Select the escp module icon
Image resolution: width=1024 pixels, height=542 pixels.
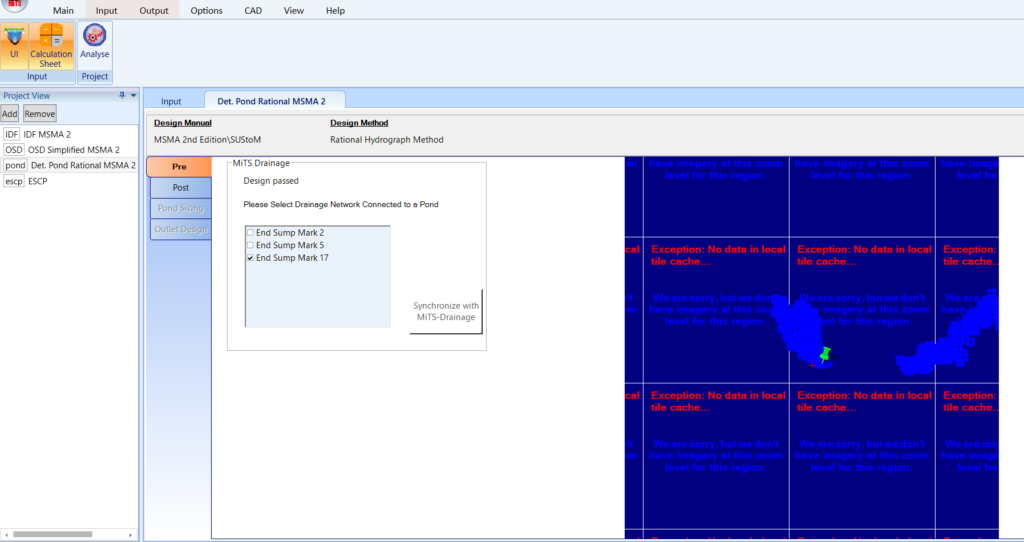14,181
